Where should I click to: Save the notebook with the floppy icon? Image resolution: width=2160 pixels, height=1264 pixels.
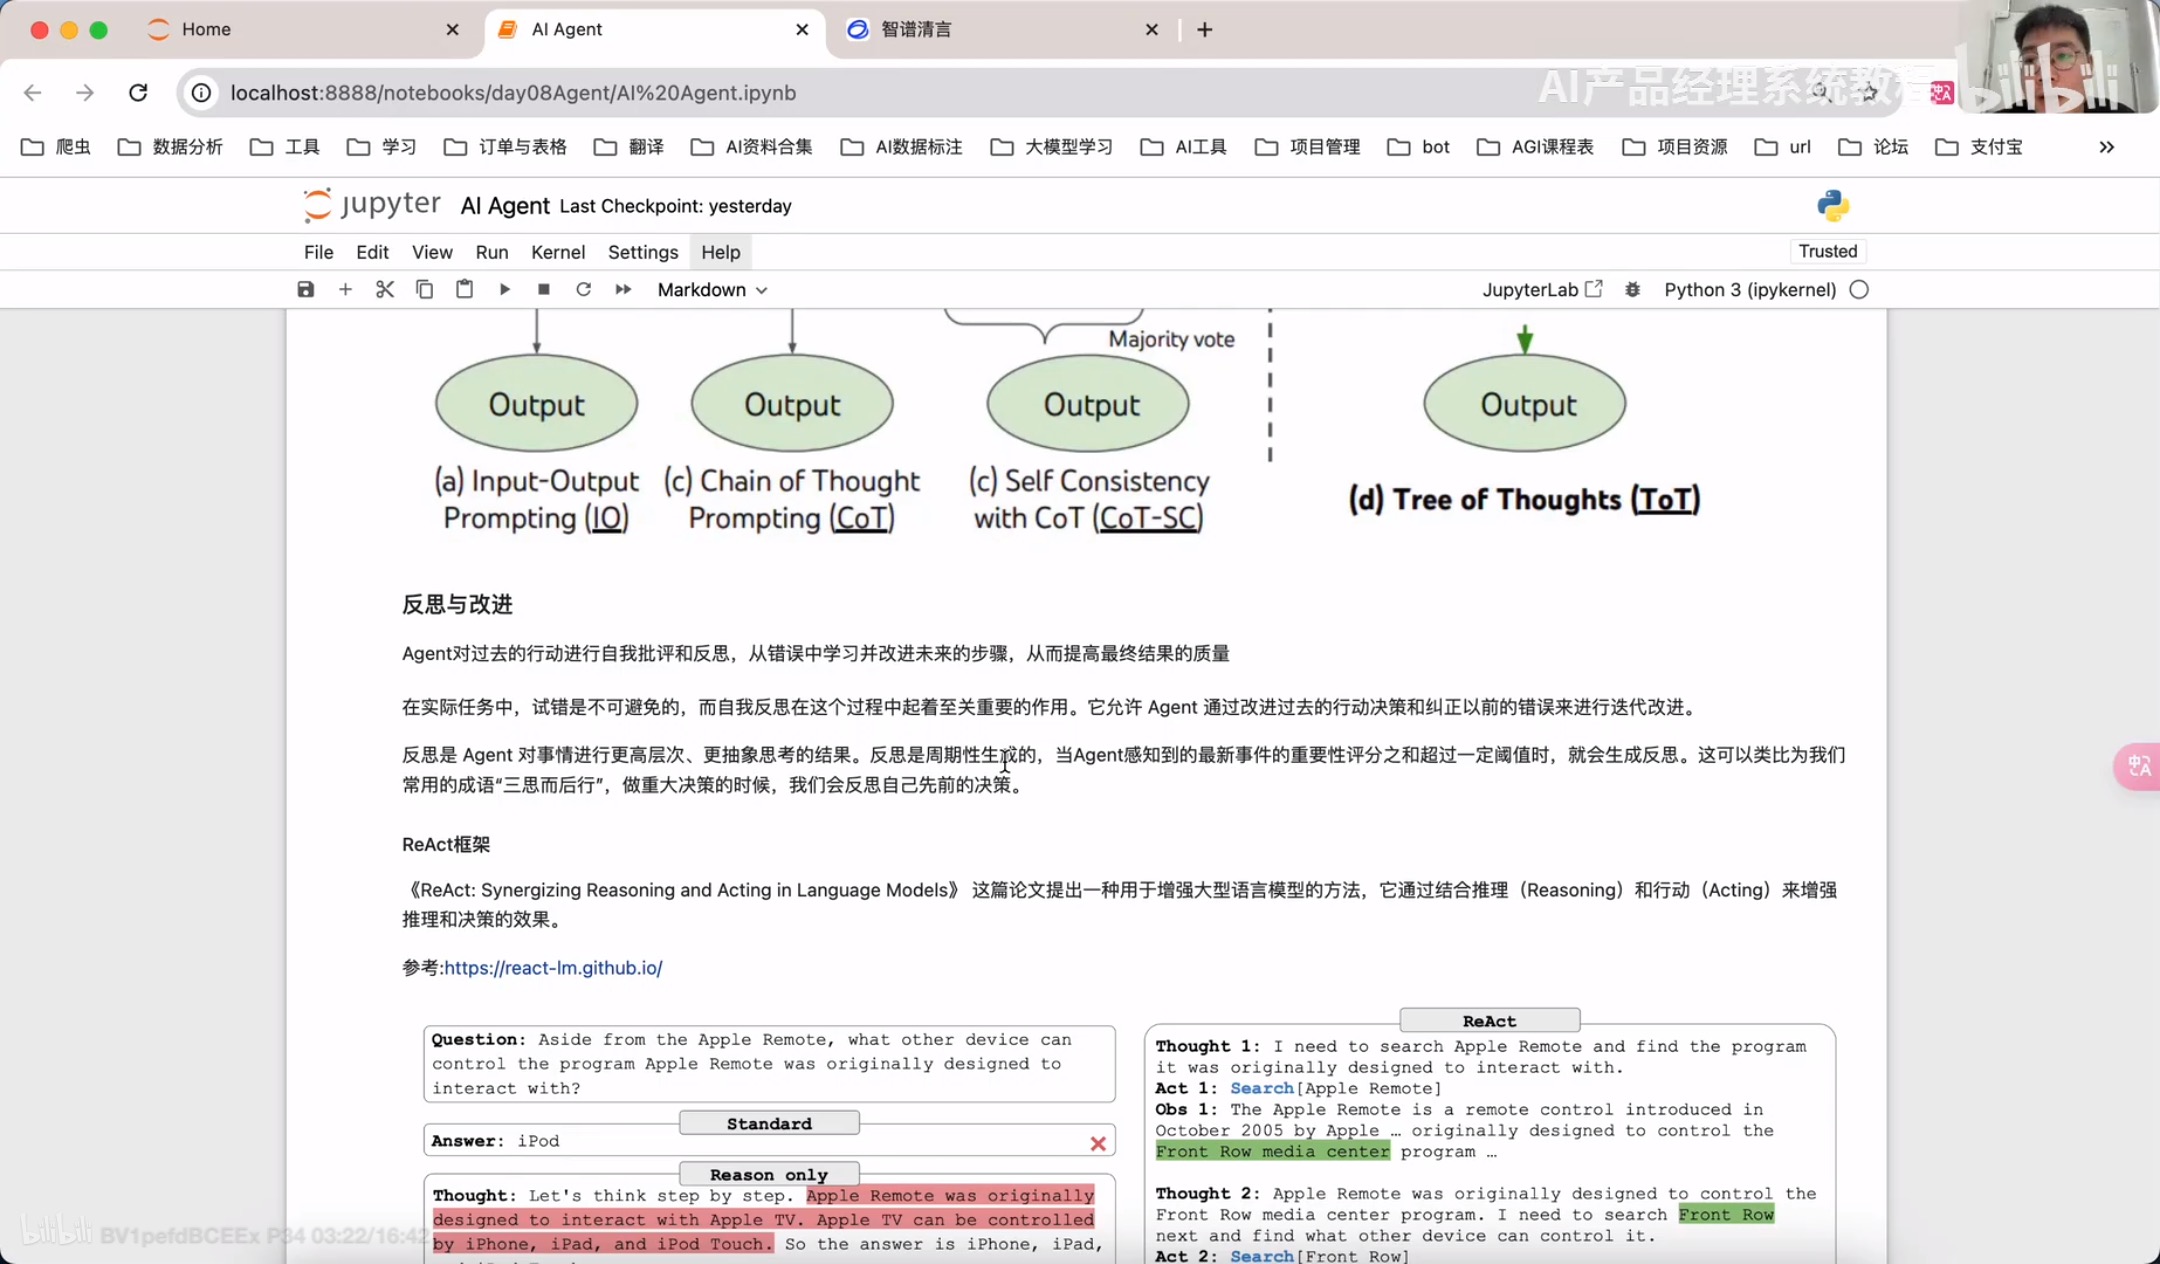point(306,290)
